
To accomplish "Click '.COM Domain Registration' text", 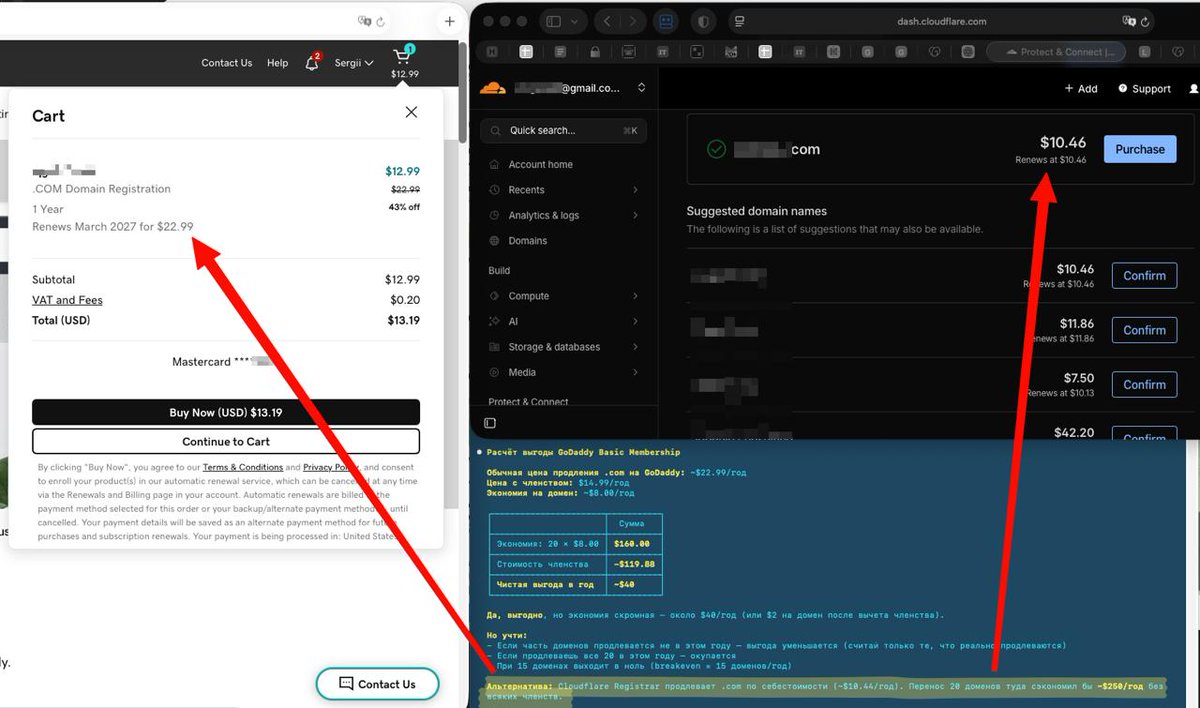I will [101, 189].
